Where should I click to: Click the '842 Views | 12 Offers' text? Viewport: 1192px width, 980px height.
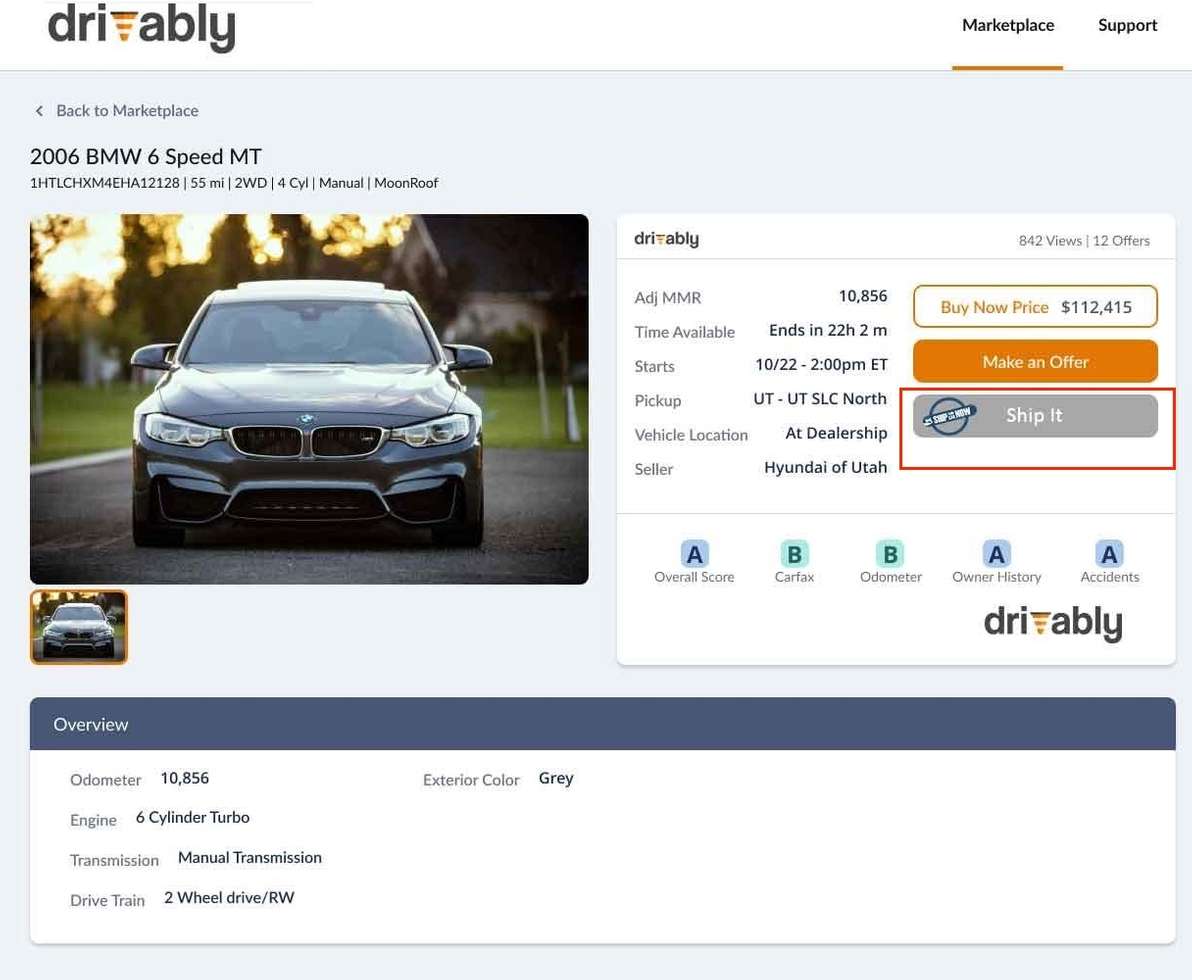pos(1084,241)
